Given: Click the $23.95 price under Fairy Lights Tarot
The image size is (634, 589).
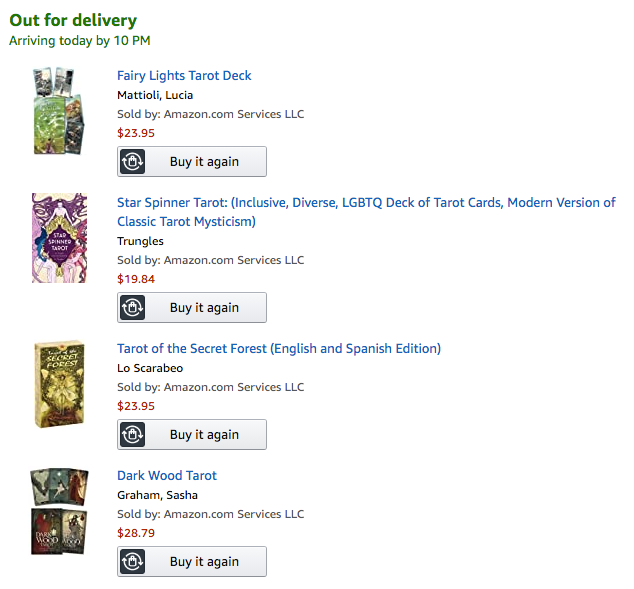Looking at the screenshot, I should pyautogui.click(x=136, y=133).
